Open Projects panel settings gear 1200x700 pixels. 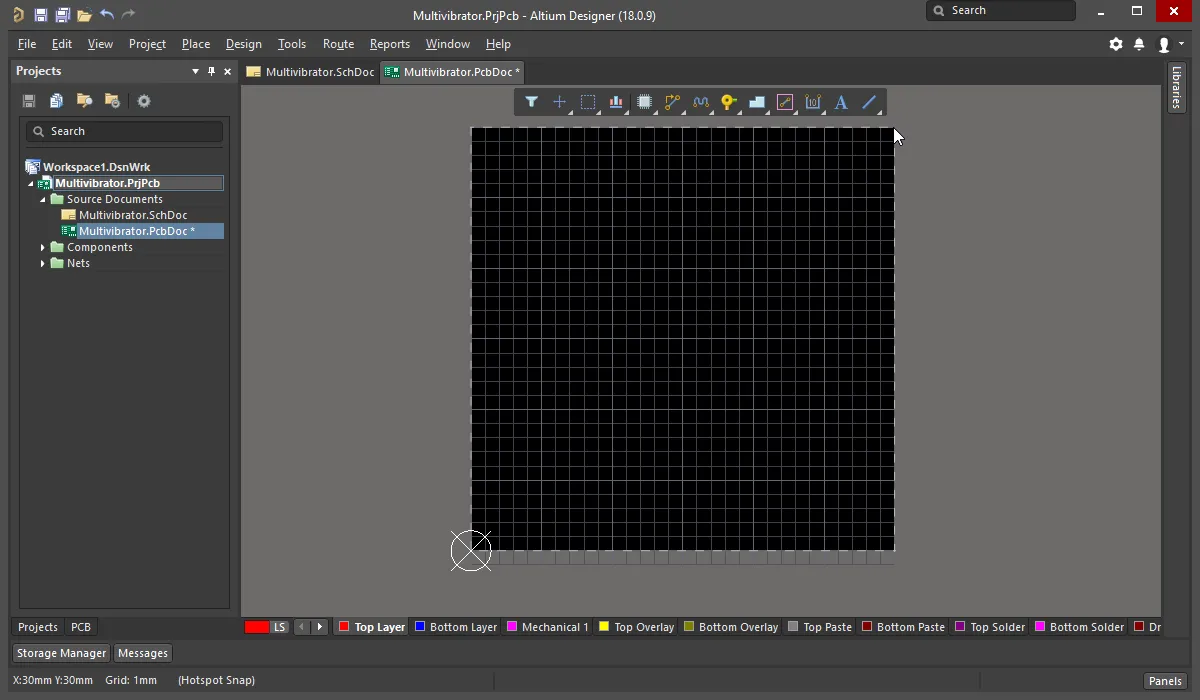pos(144,101)
